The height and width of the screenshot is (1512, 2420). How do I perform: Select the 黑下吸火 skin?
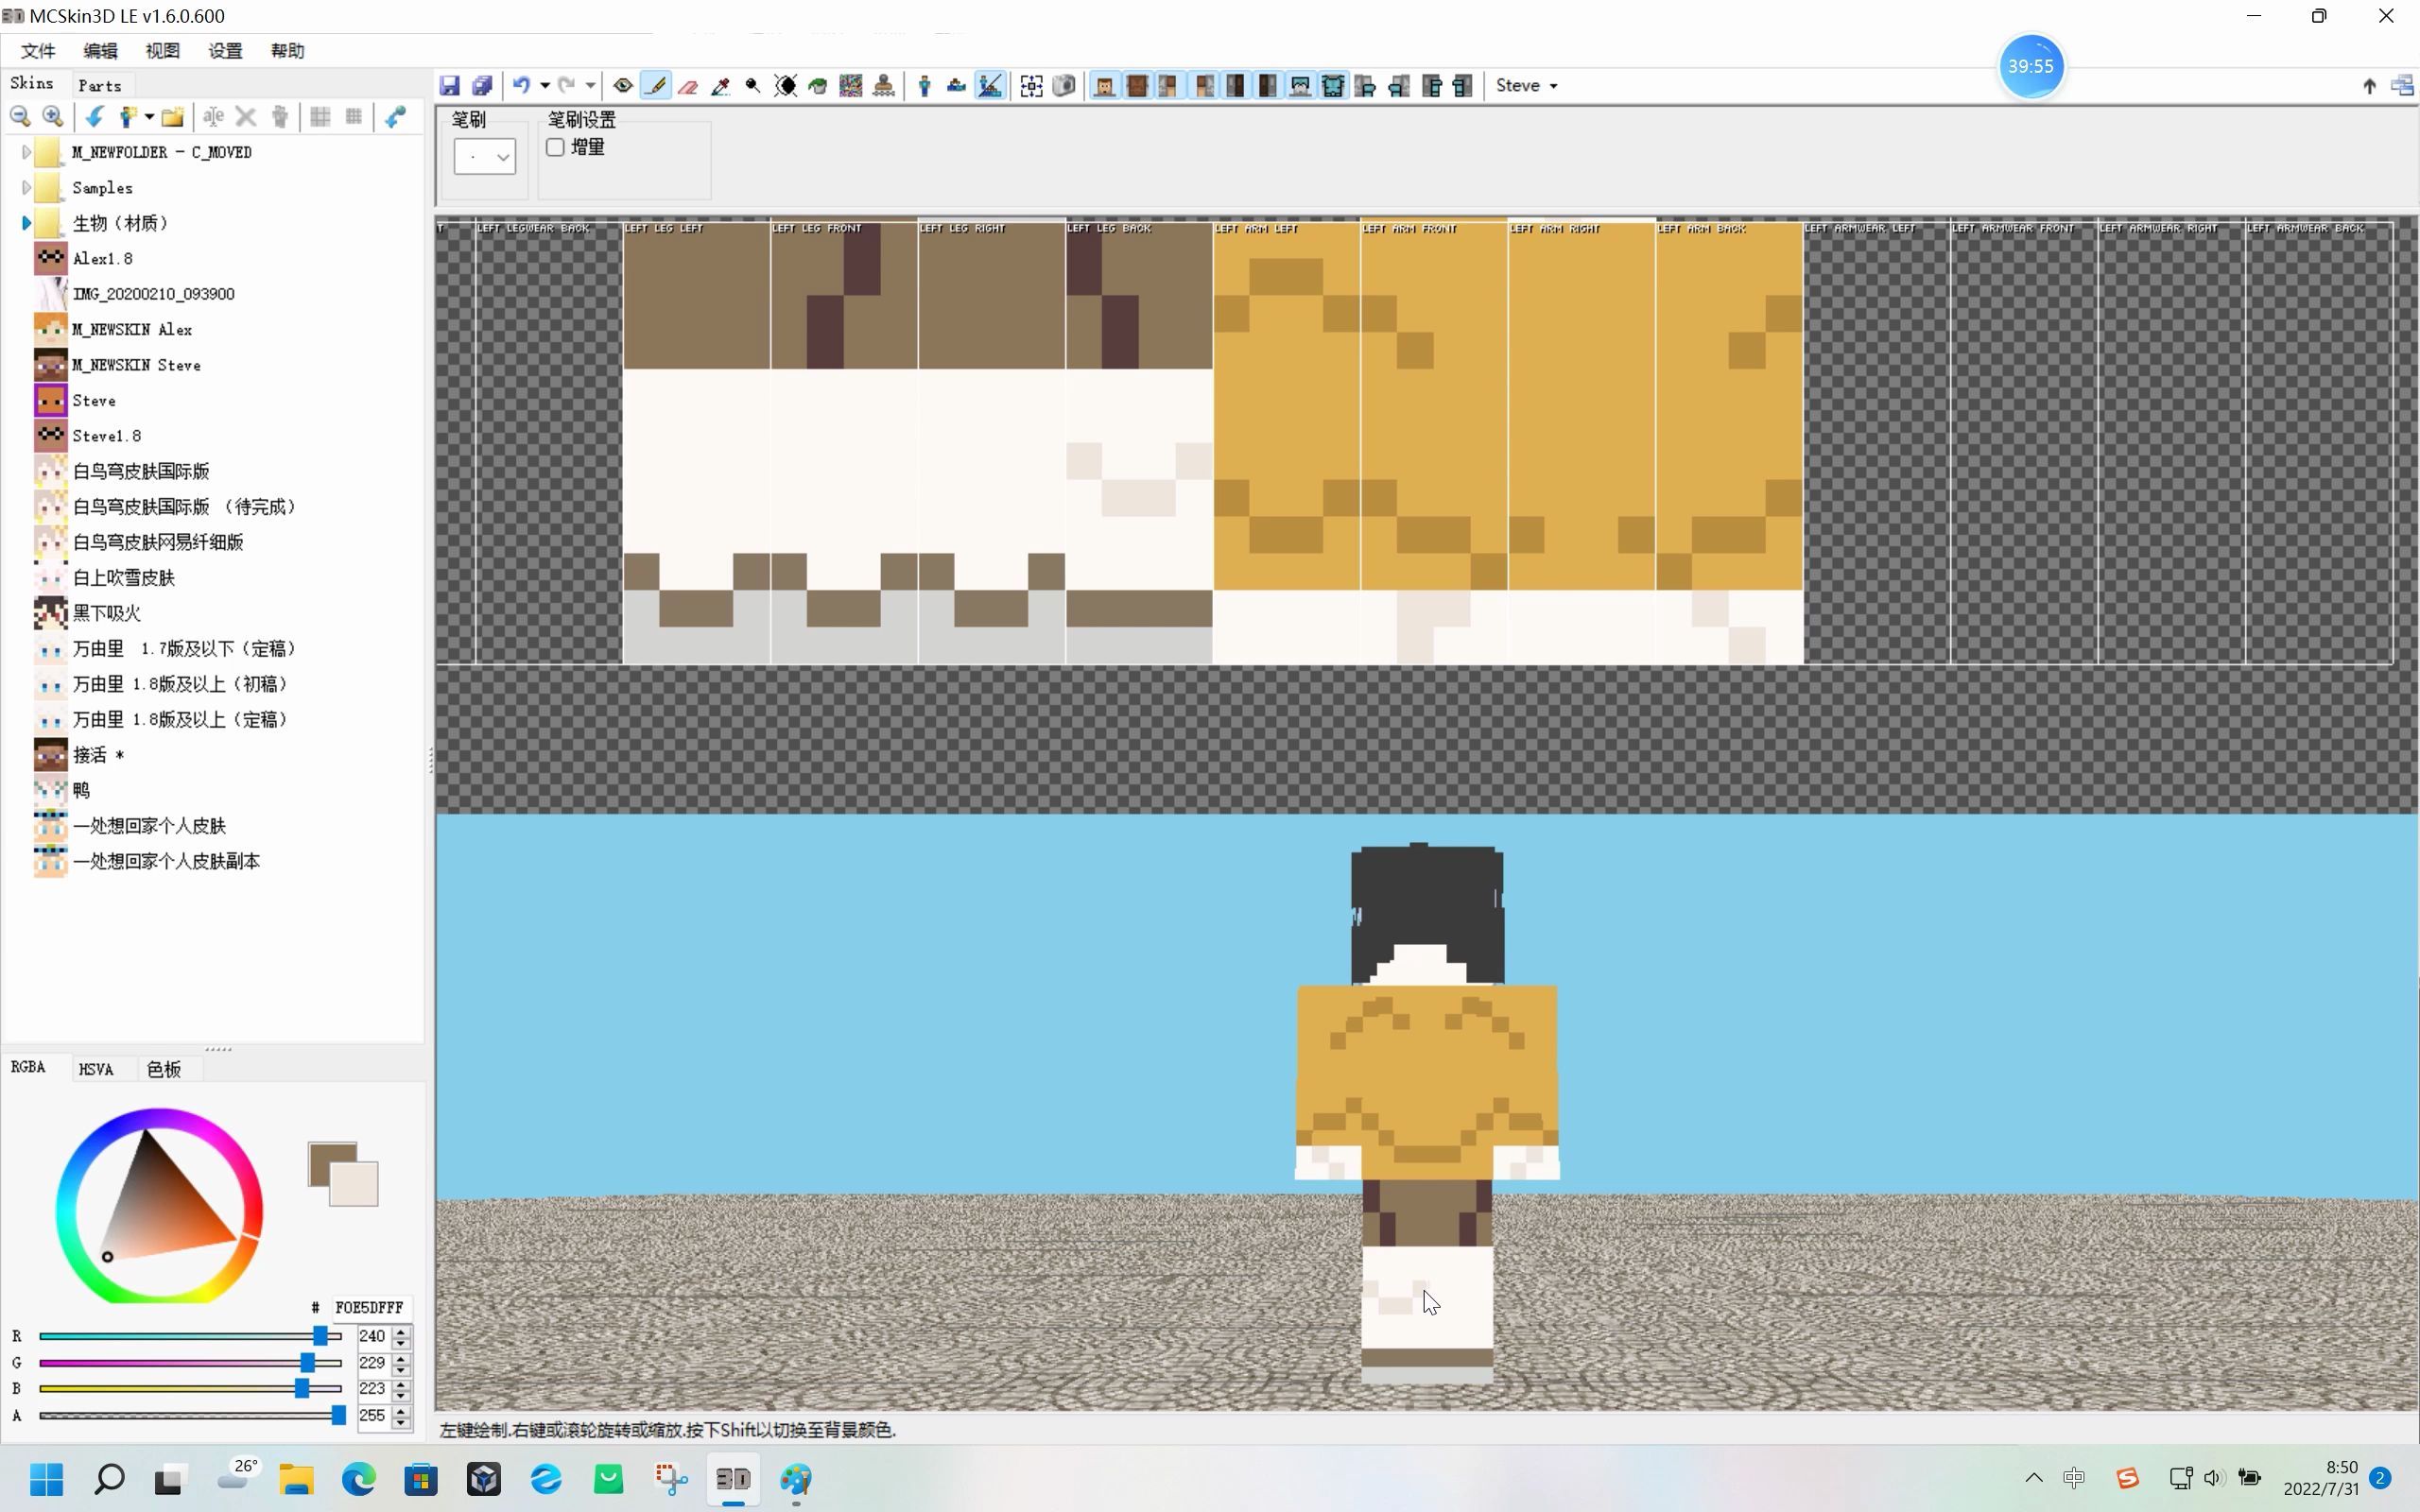[106, 613]
